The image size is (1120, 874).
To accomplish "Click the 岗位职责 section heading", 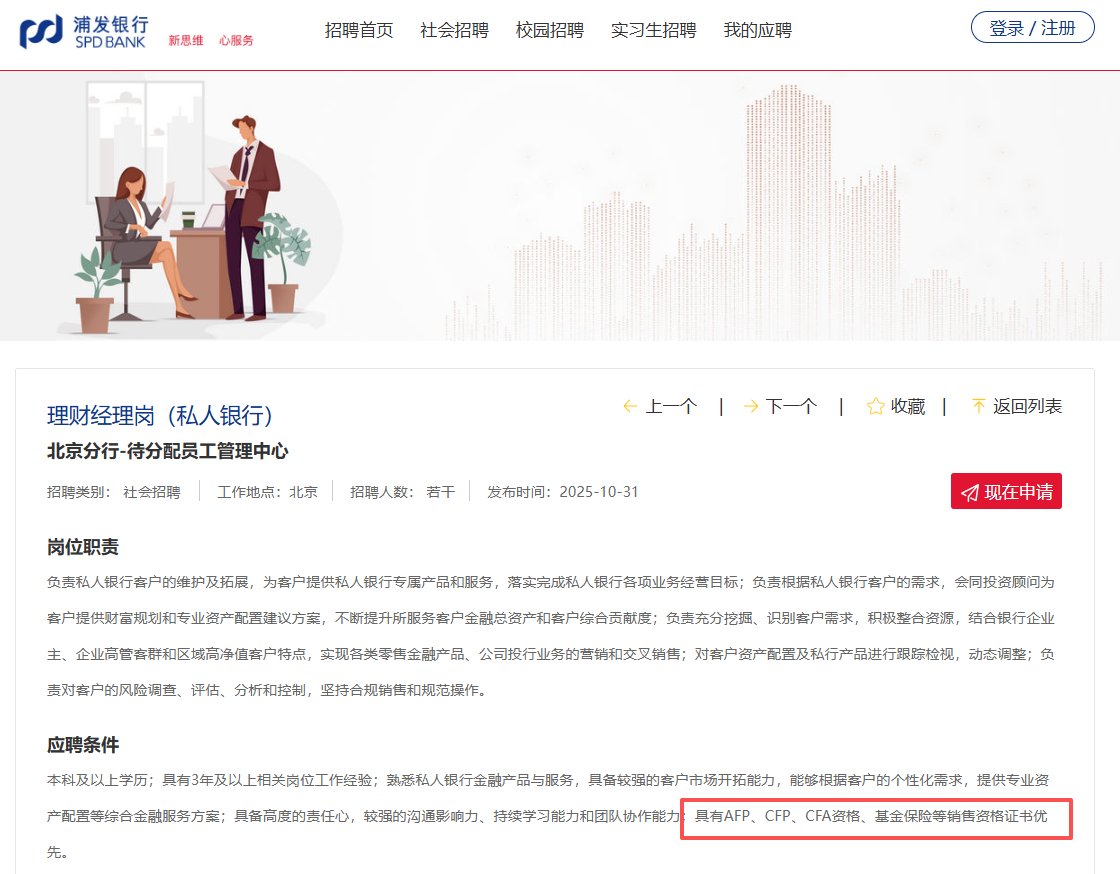I will tap(83, 547).
